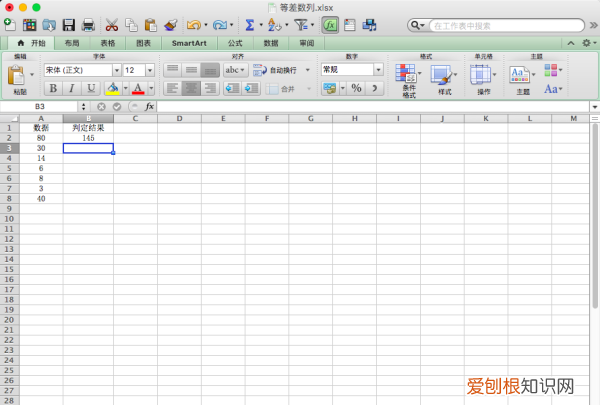Image resolution: width=600 pixels, height=405 pixels.
Task: Select the Format Painter brush icon
Action: pyautogui.click(x=170, y=24)
